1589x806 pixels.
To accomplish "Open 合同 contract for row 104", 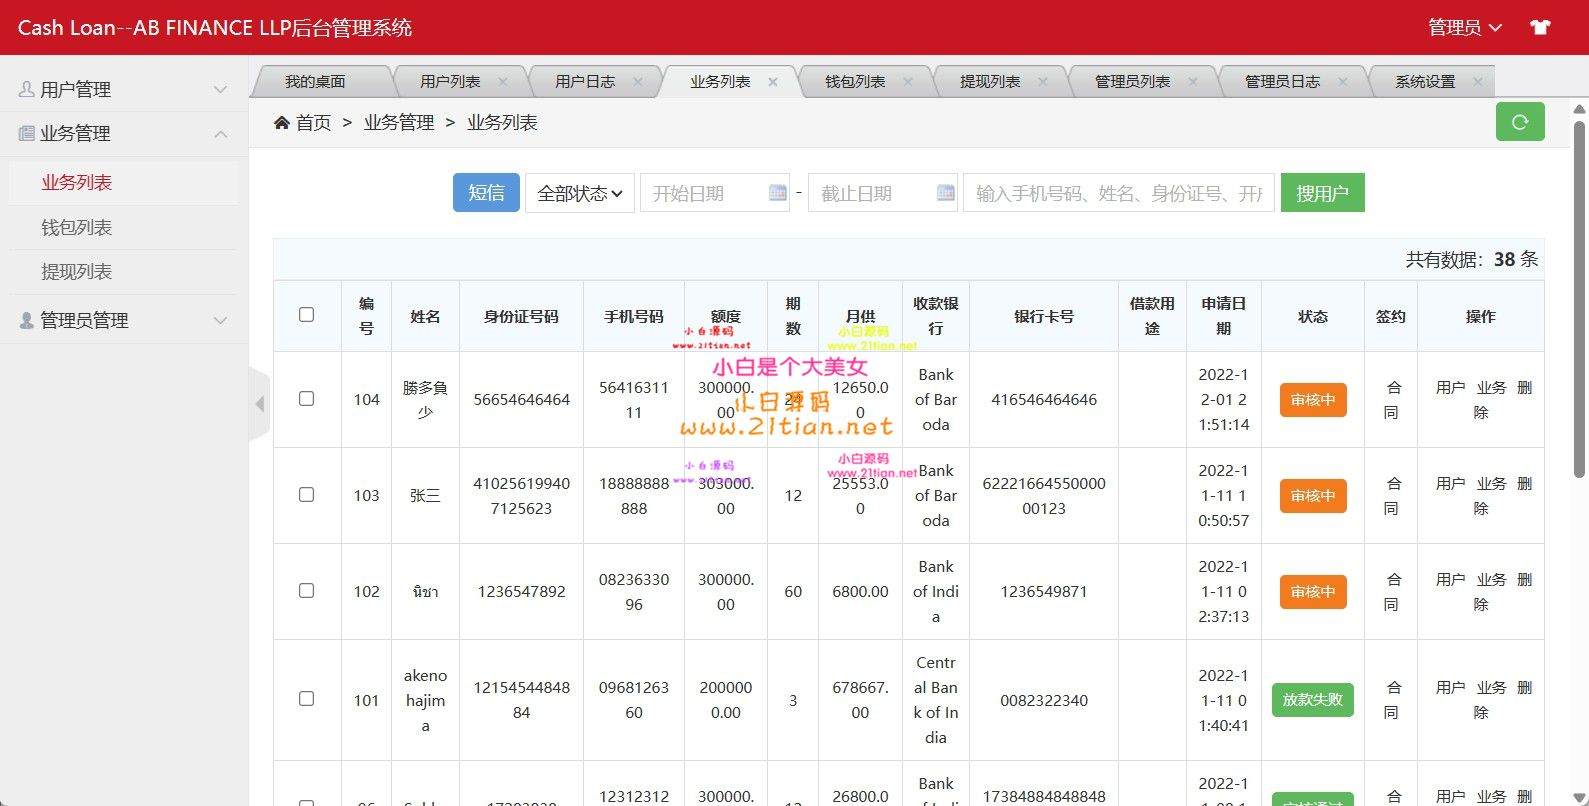I will tap(1393, 399).
